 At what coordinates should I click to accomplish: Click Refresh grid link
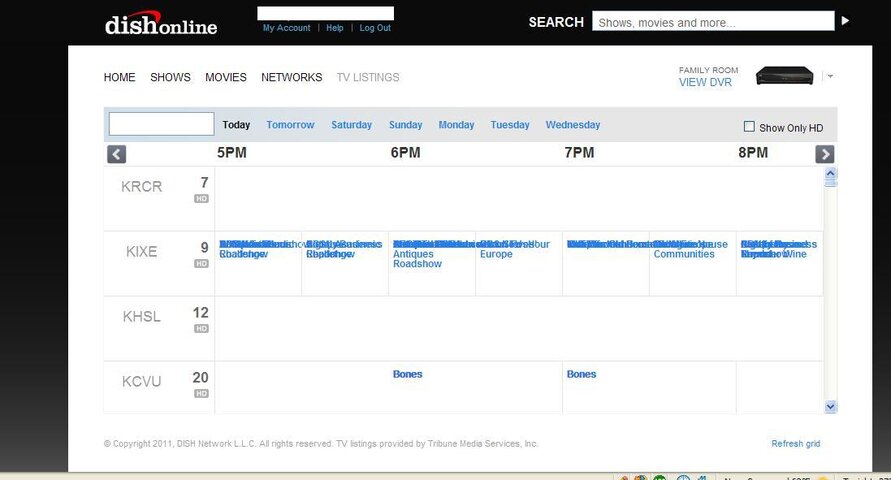[x=796, y=444]
